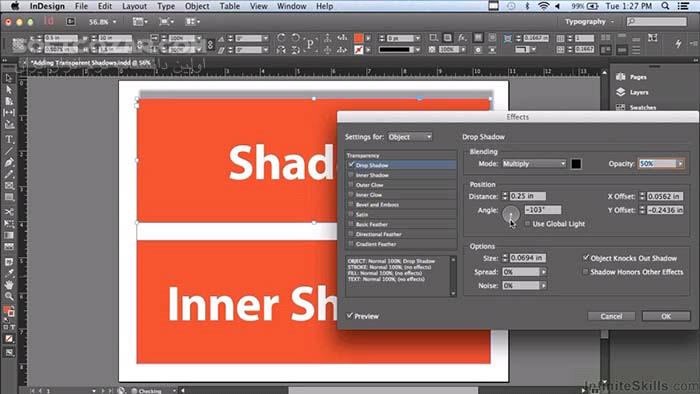The height and width of the screenshot is (394, 700).
Task: Select the Scissors tool
Action: [x=8, y=212]
